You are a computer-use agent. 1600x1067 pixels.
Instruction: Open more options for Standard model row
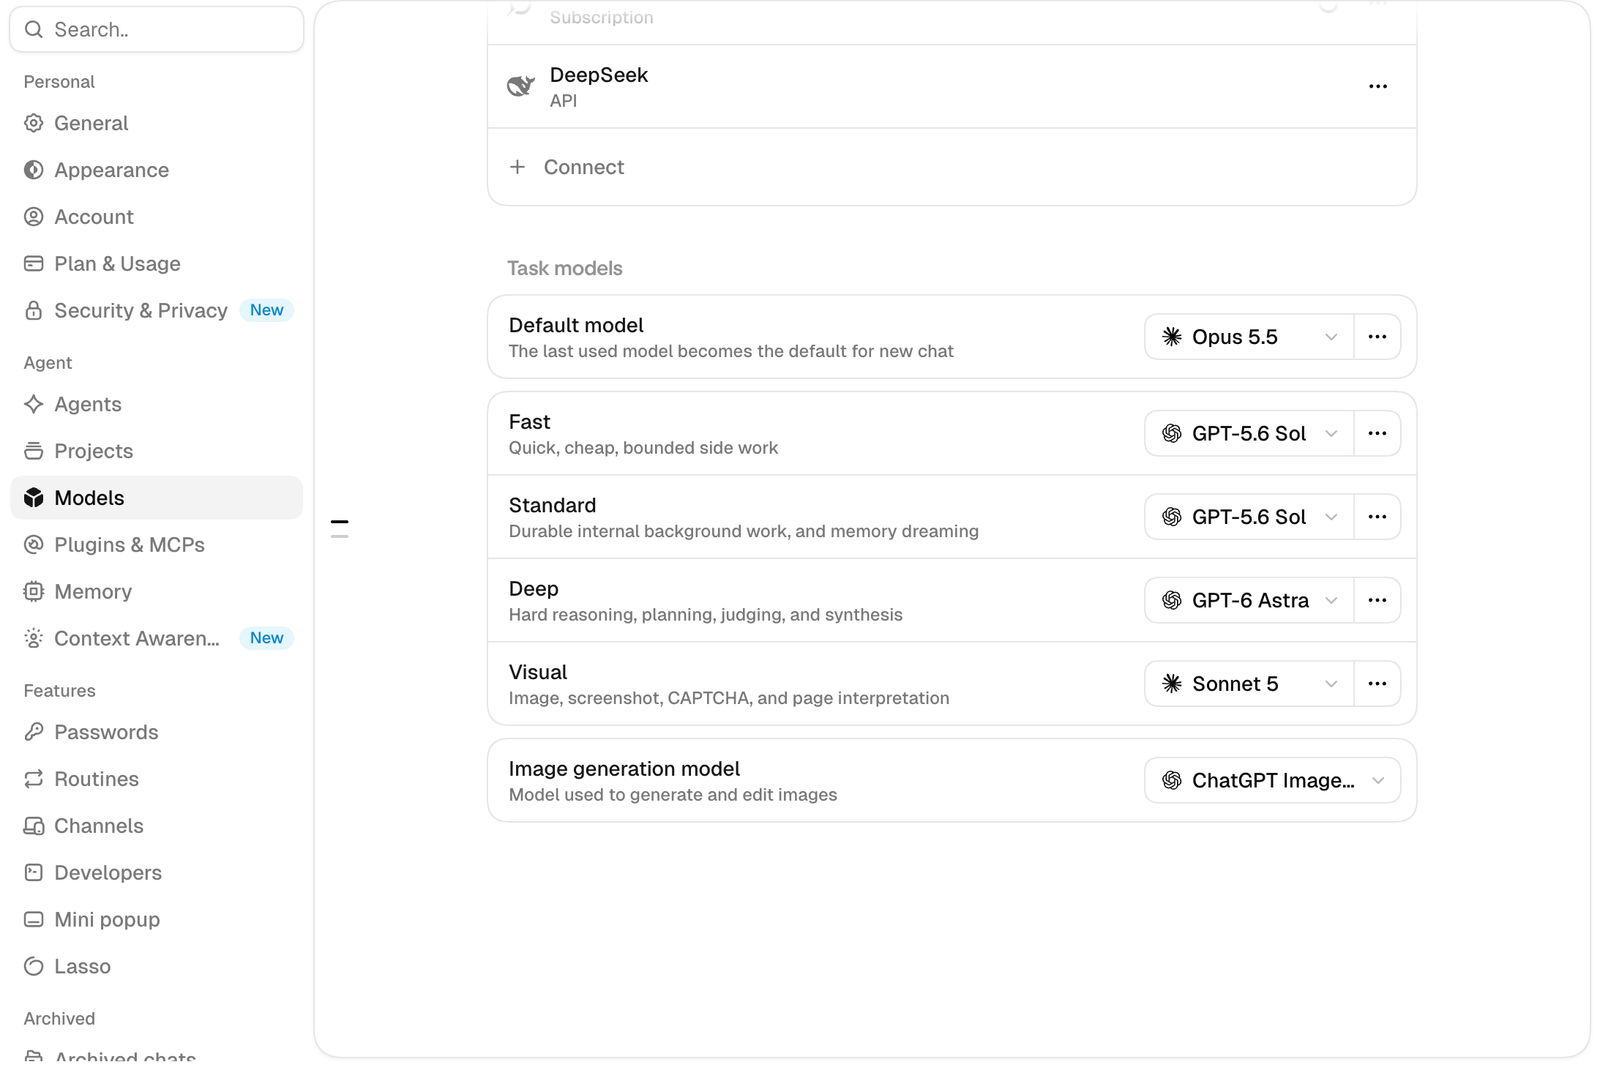coord(1377,517)
